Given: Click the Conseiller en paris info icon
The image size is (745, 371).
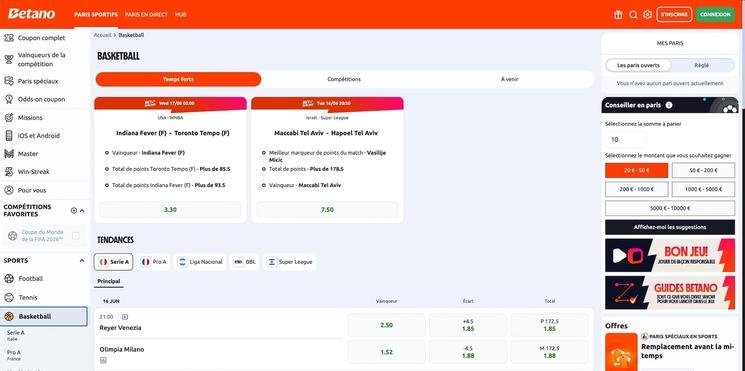Looking at the screenshot, I should coord(669,105).
